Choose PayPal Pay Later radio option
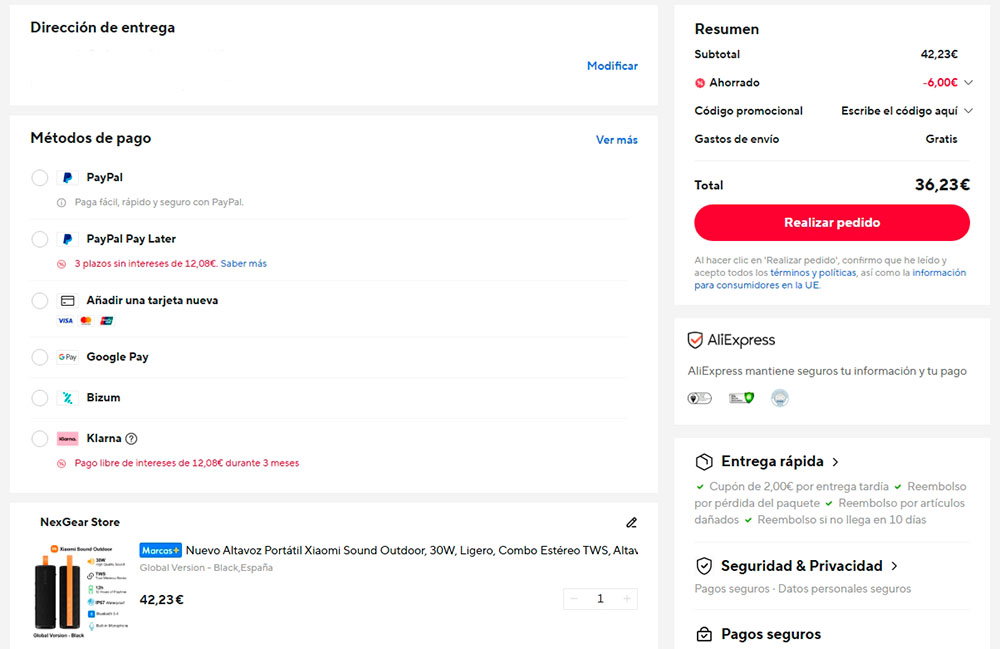Screen dimensions: 1000x649 click(x=40, y=239)
